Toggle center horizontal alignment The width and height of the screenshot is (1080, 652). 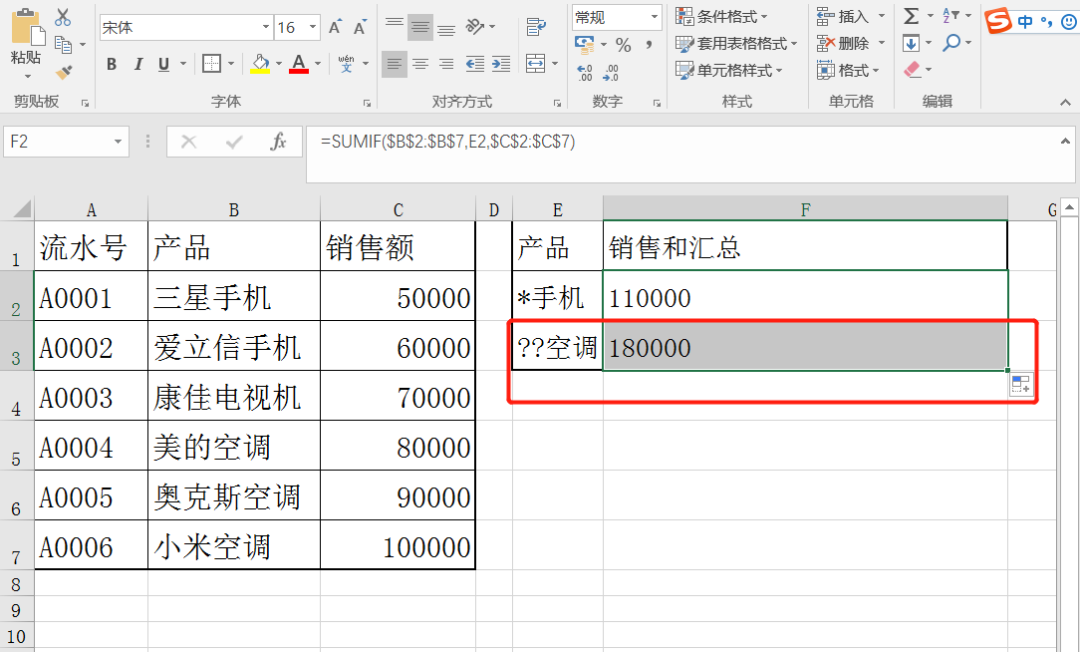[x=421, y=64]
